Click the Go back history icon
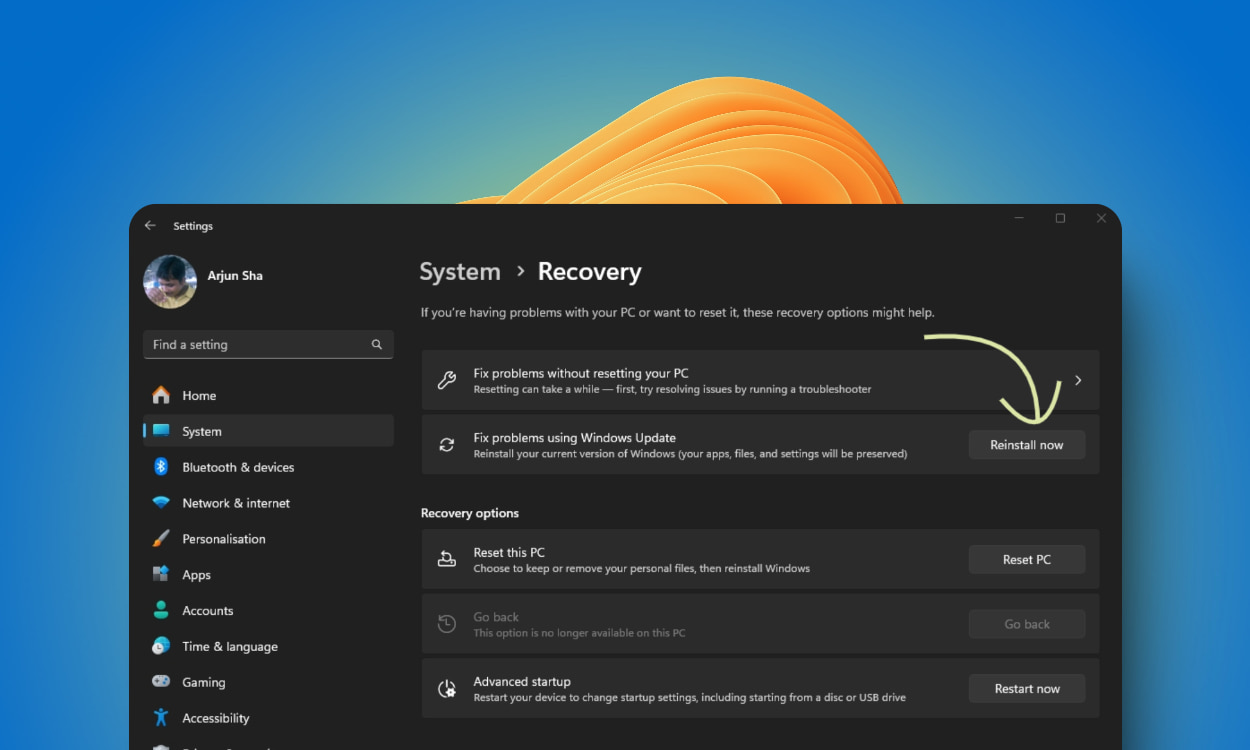This screenshot has width=1250, height=750. coord(447,624)
